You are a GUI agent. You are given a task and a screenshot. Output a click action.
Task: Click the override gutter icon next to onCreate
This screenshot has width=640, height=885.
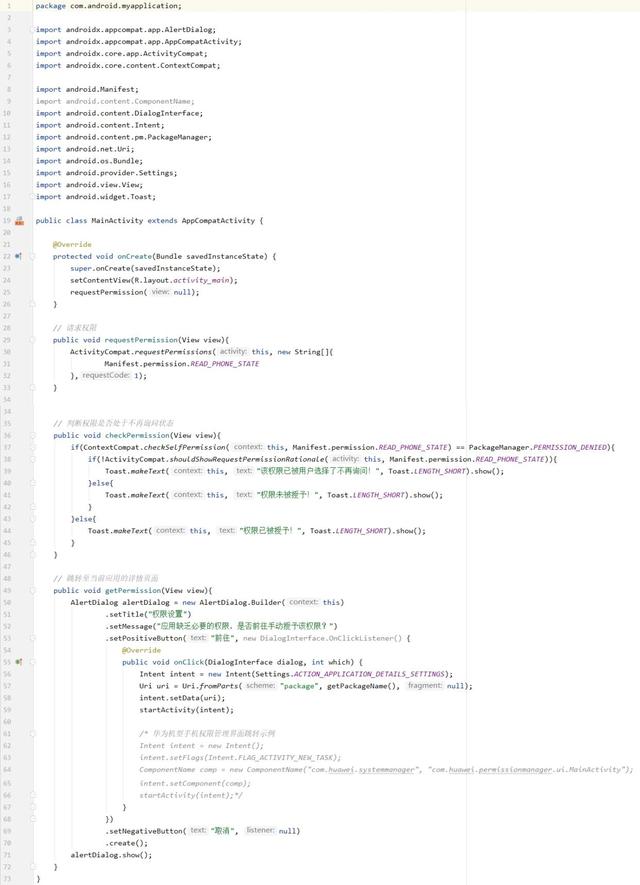(x=19, y=256)
